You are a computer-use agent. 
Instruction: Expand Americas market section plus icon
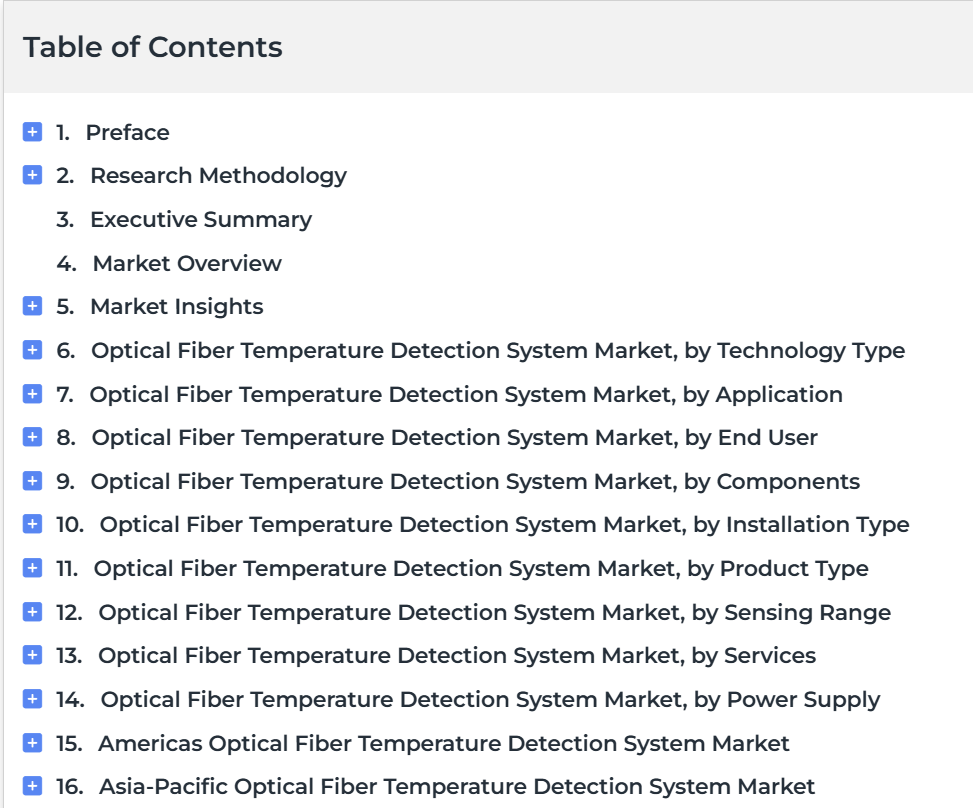[32, 743]
